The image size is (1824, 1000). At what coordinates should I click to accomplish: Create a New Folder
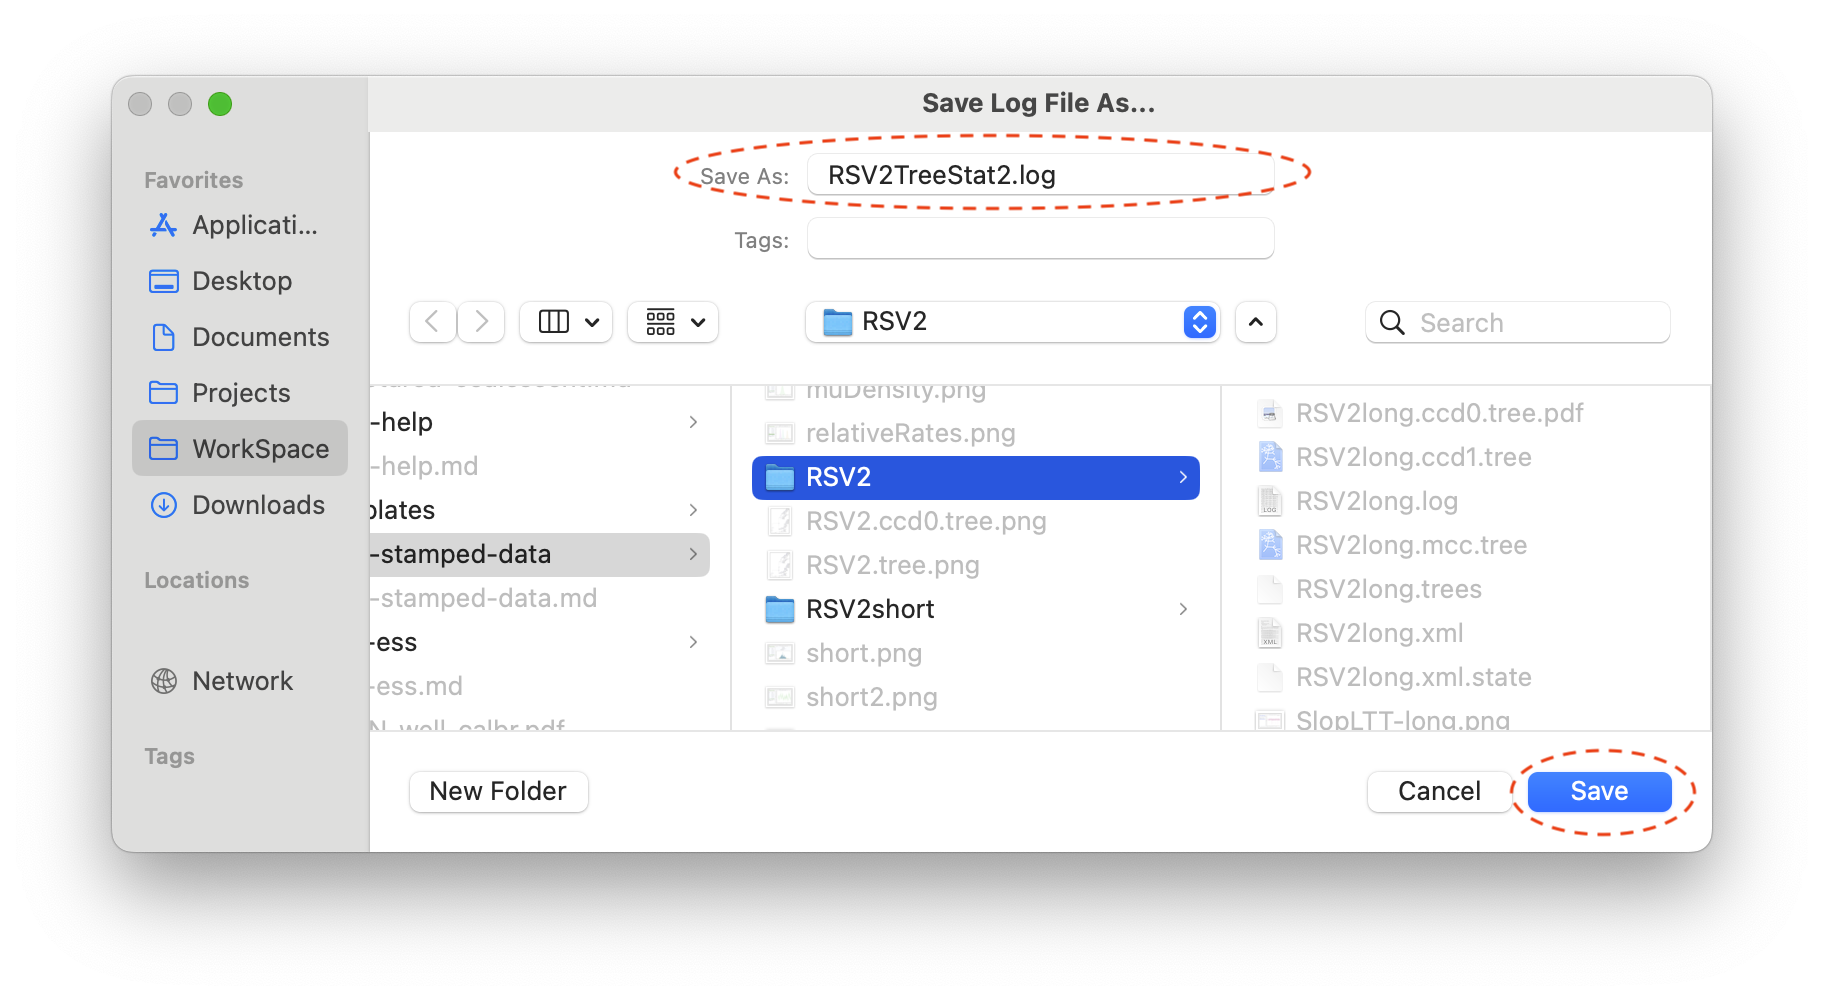tap(498, 791)
